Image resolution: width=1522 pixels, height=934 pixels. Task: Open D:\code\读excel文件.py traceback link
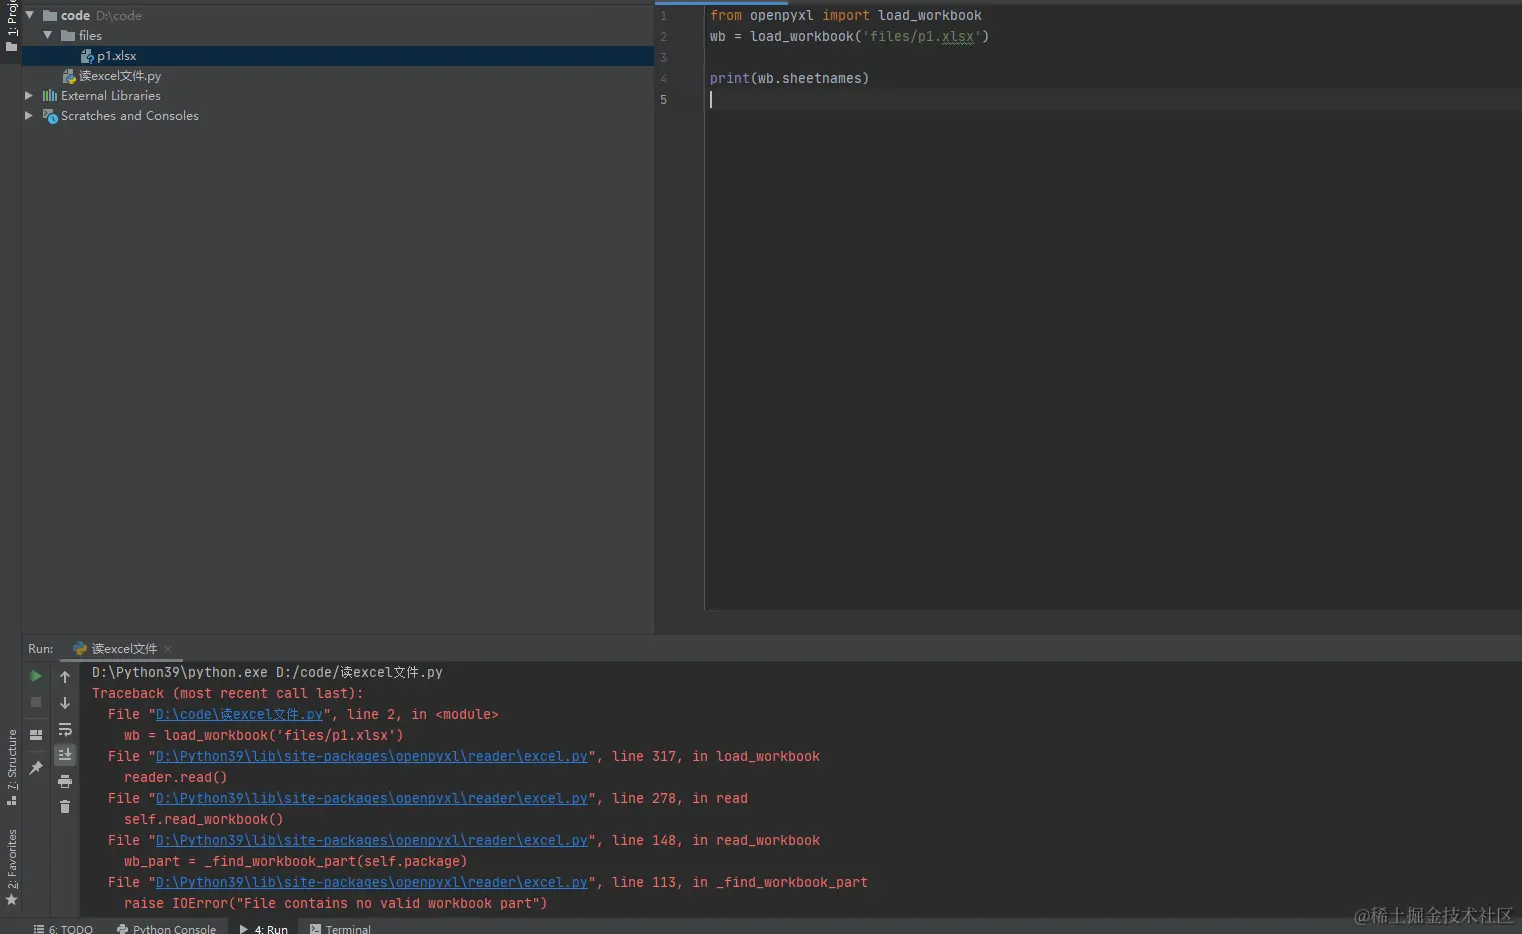click(x=239, y=714)
